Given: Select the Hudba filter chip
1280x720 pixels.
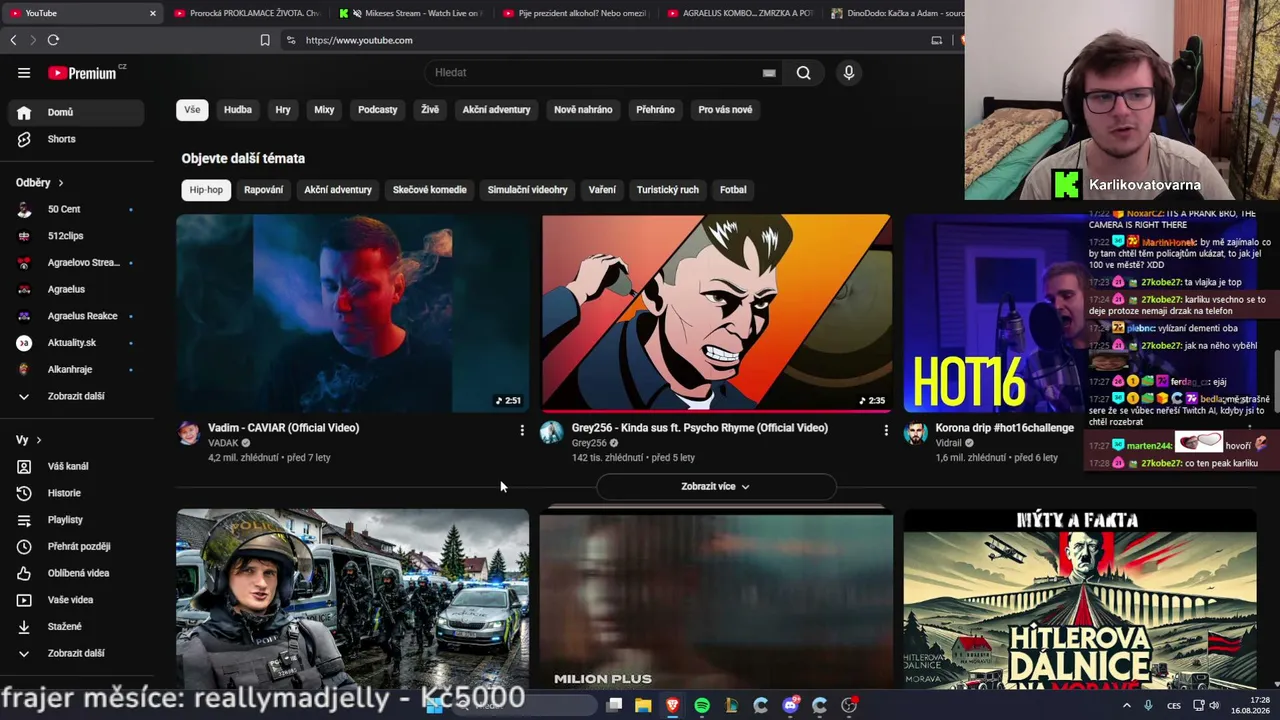Looking at the screenshot, I should point(238,110).
